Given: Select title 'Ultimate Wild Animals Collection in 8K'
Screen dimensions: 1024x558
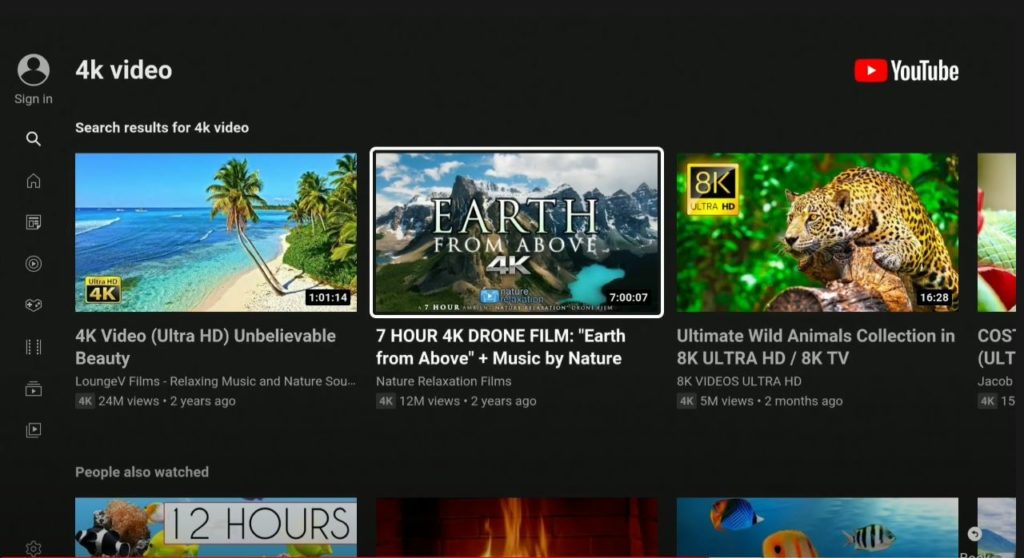Looking at the screenshot, I should [x=816, y=347].
